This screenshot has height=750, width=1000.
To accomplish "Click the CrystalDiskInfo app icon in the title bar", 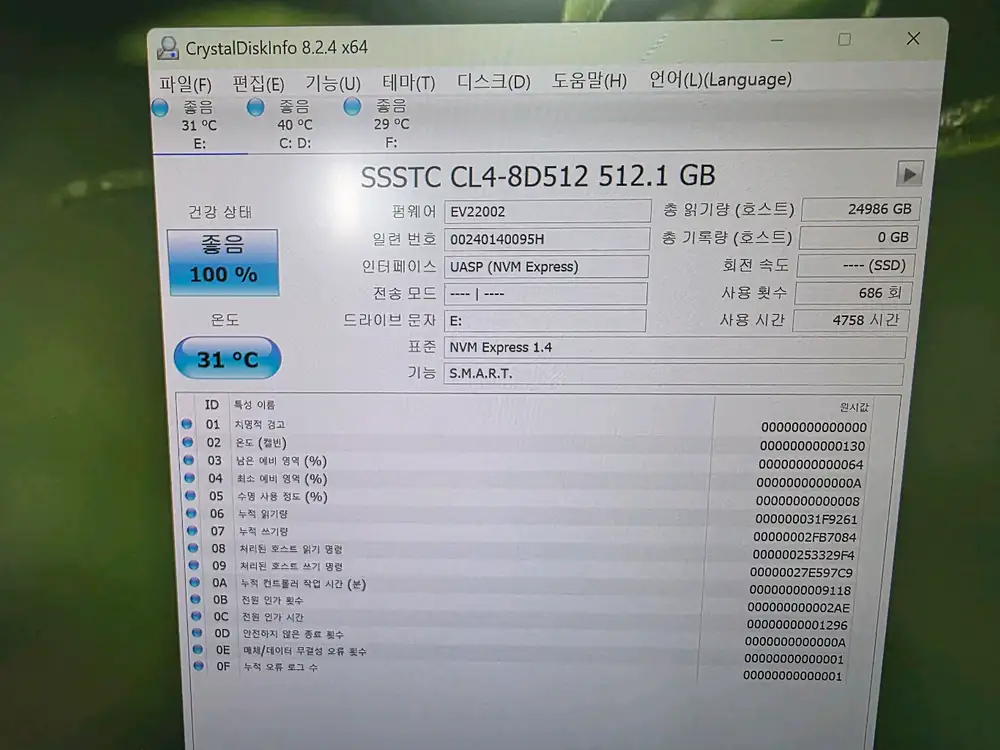I will (168, 48).
